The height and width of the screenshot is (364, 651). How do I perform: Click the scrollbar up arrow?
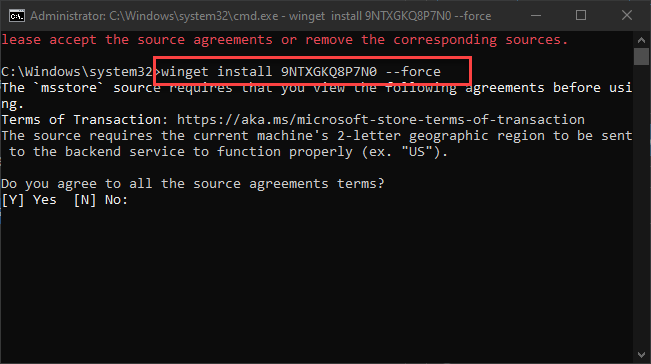[x=641, y=40]
